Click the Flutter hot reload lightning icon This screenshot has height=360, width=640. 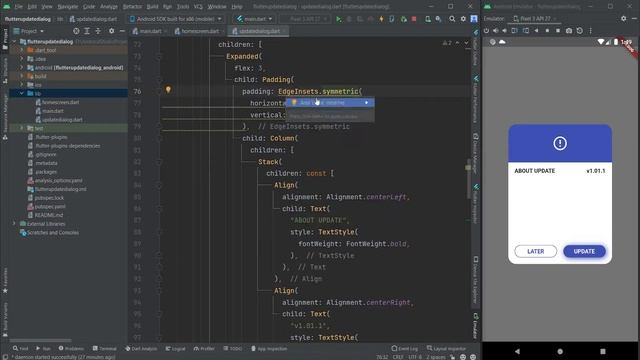381,19
